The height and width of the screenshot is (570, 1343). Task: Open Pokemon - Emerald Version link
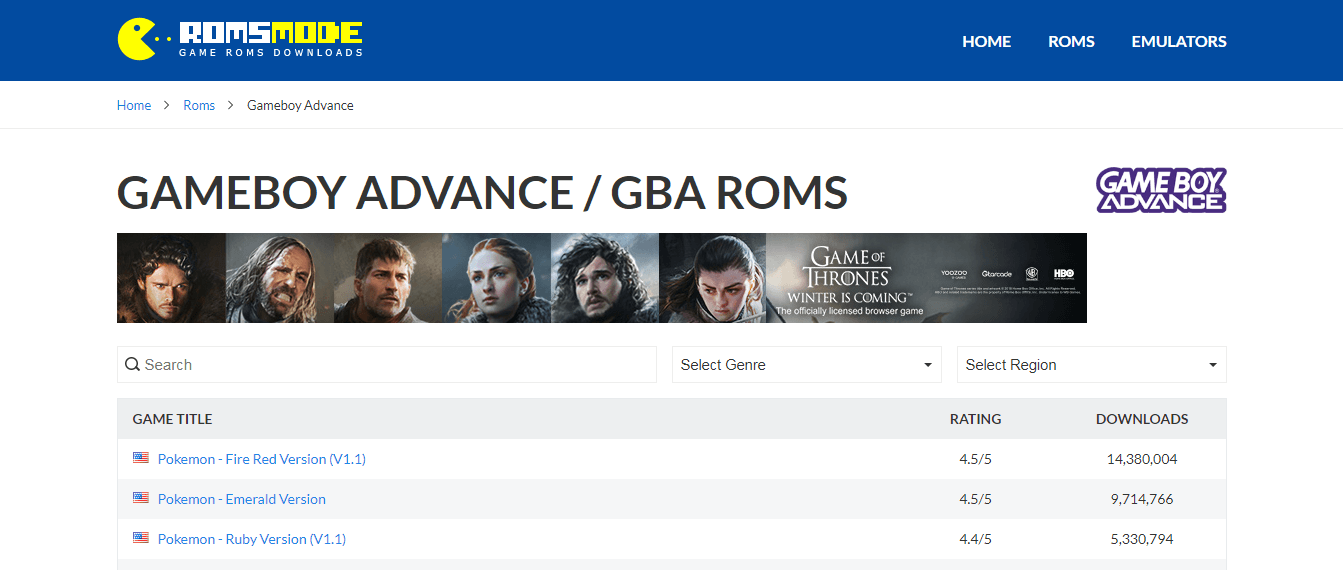pyautogui.click(x=242, y=499)
